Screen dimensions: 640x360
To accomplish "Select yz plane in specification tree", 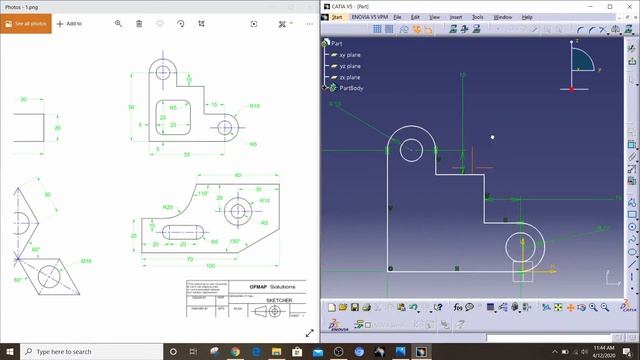I will (350, 66).
